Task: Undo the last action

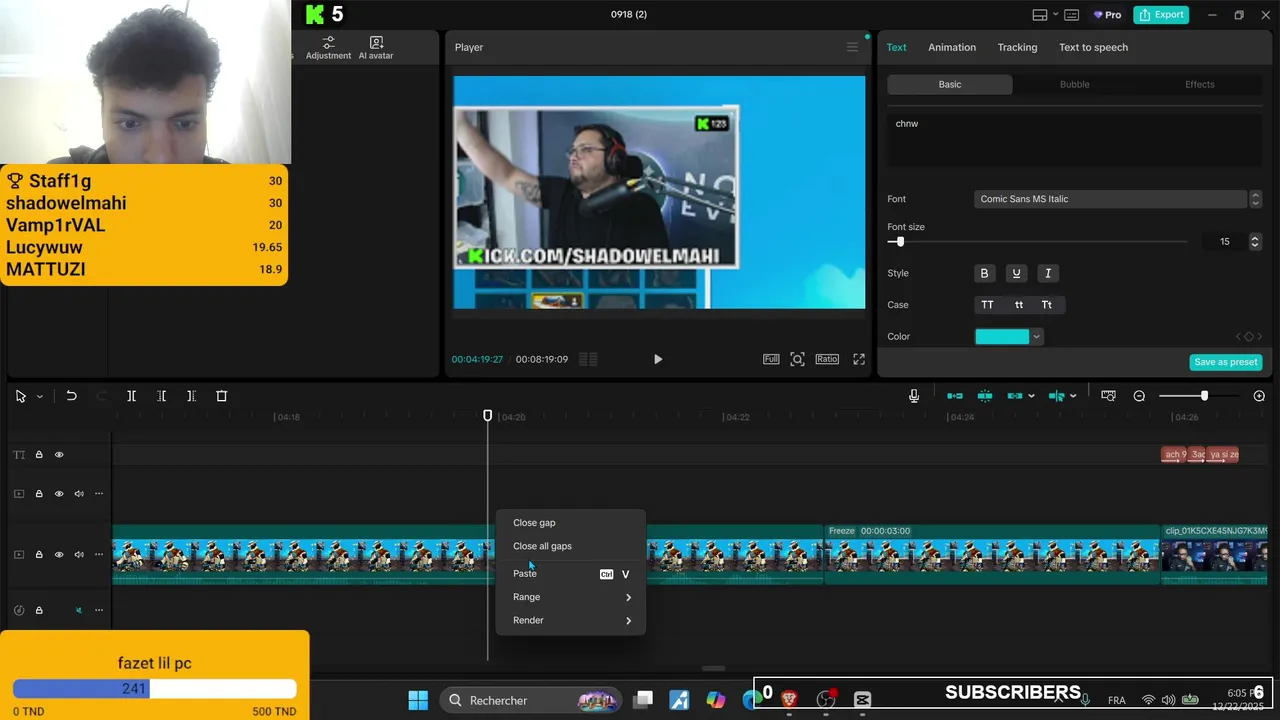Action: click(x=71, y=396)
